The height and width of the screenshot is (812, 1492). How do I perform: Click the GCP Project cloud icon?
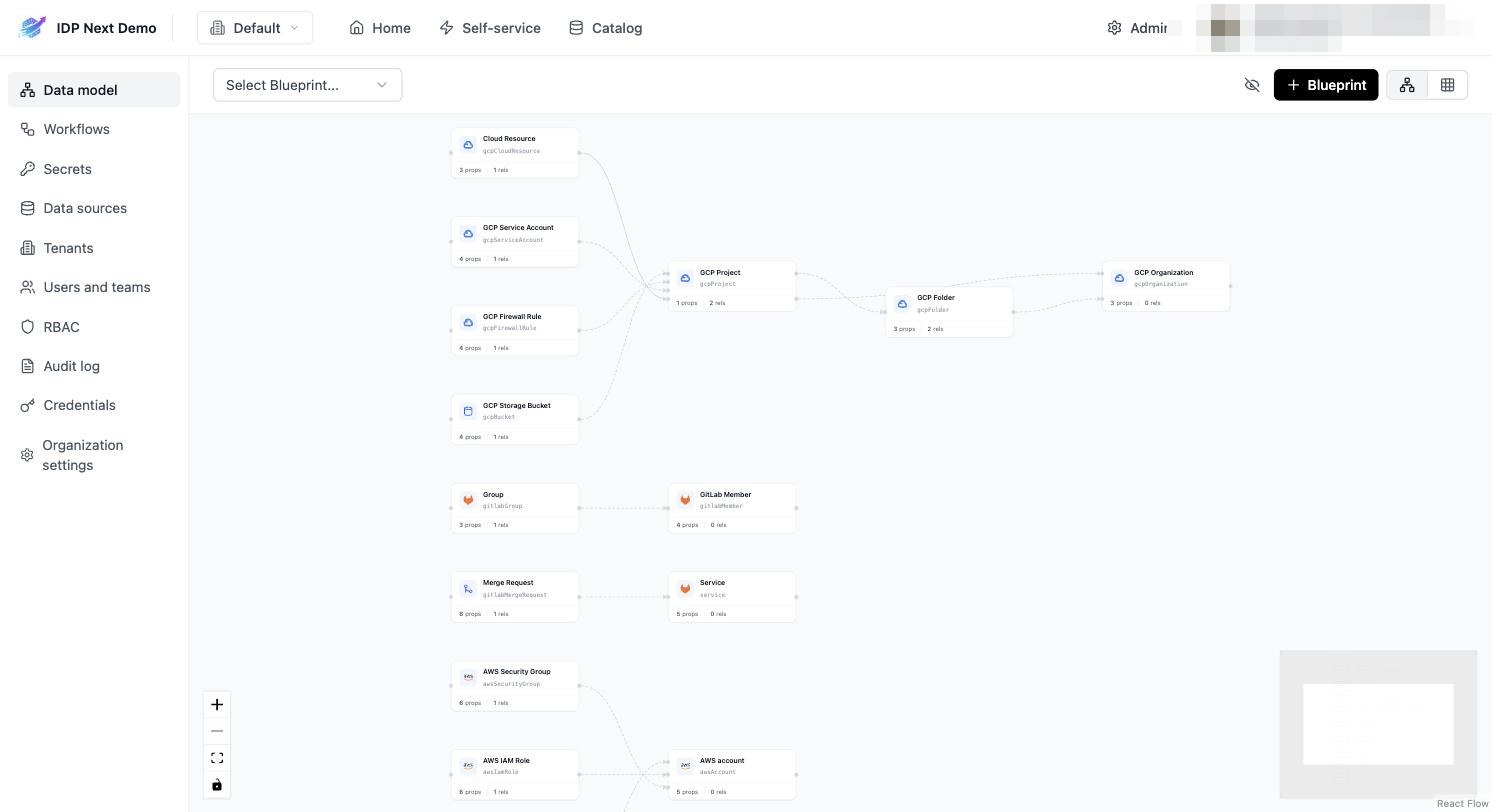[685, 278]
